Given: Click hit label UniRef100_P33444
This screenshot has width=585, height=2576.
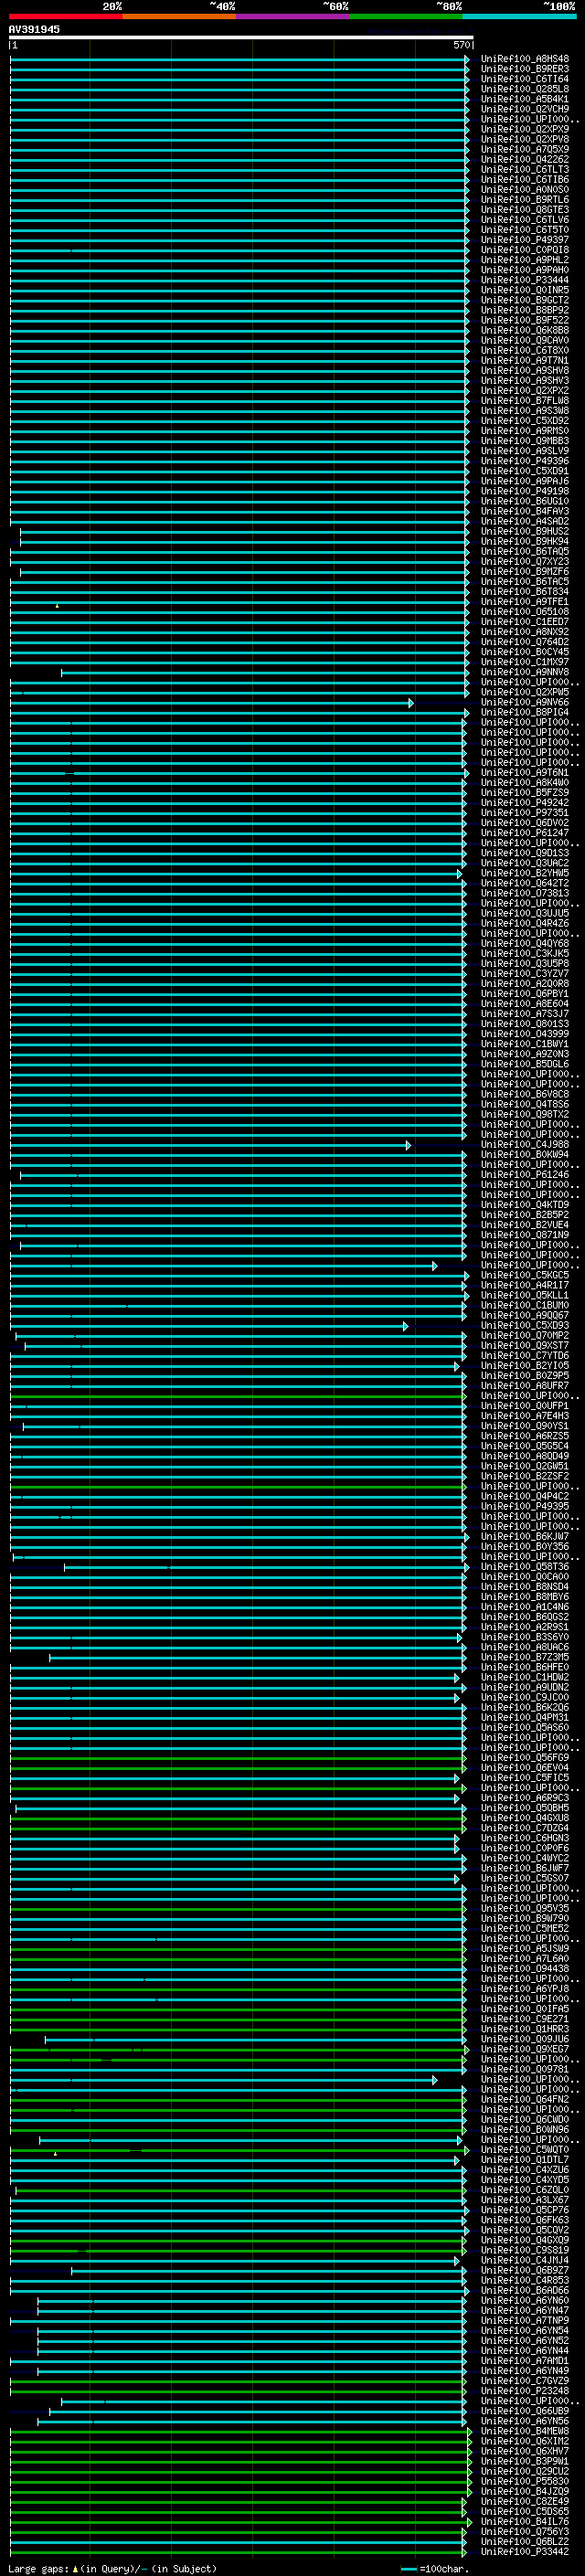Looking at the screenshot, I should (x=524, y=280).
